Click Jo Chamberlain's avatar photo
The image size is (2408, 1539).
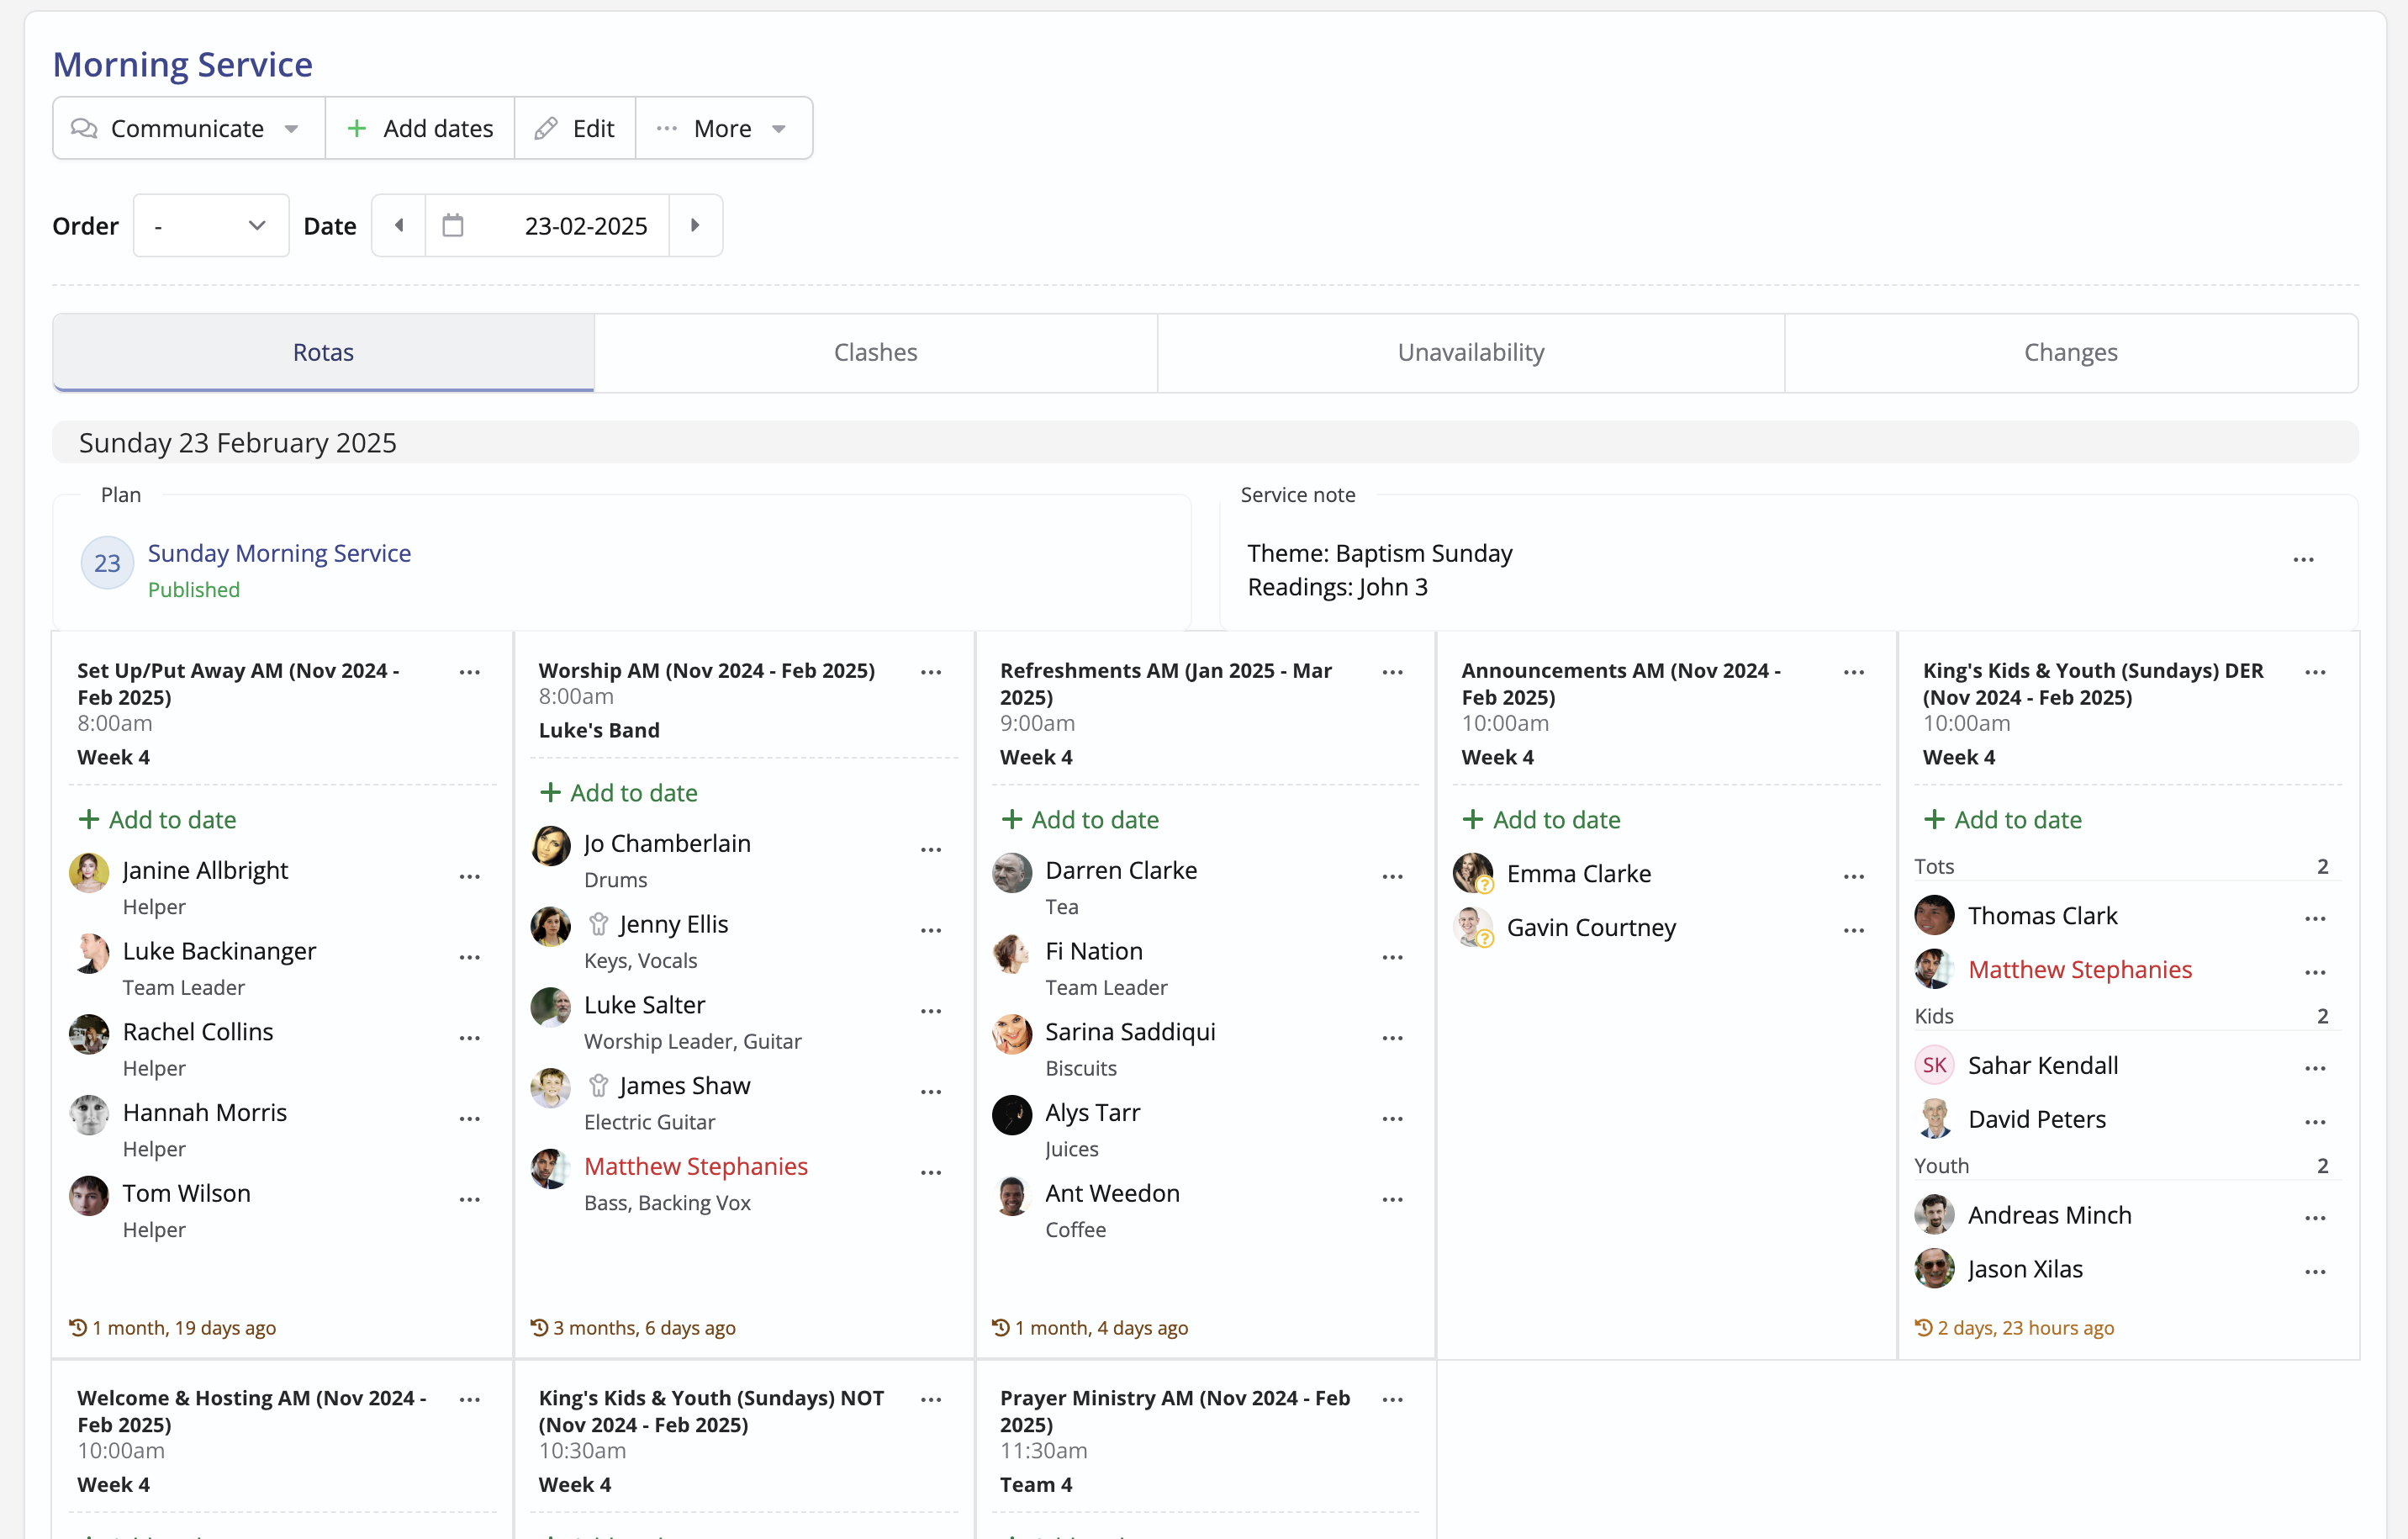[x=550, y=846]
